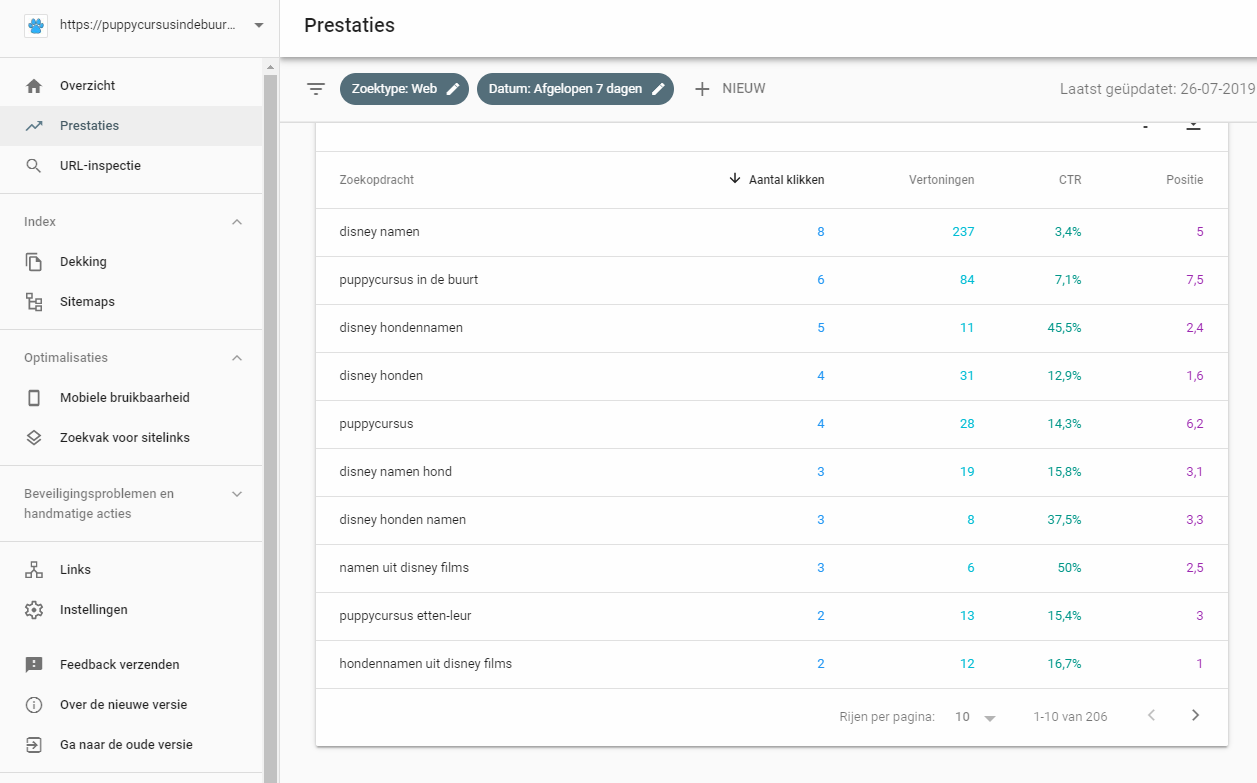Click the Zoekopdracht column header
This screenshot has width=1257, height=783.
pos(377,180)
